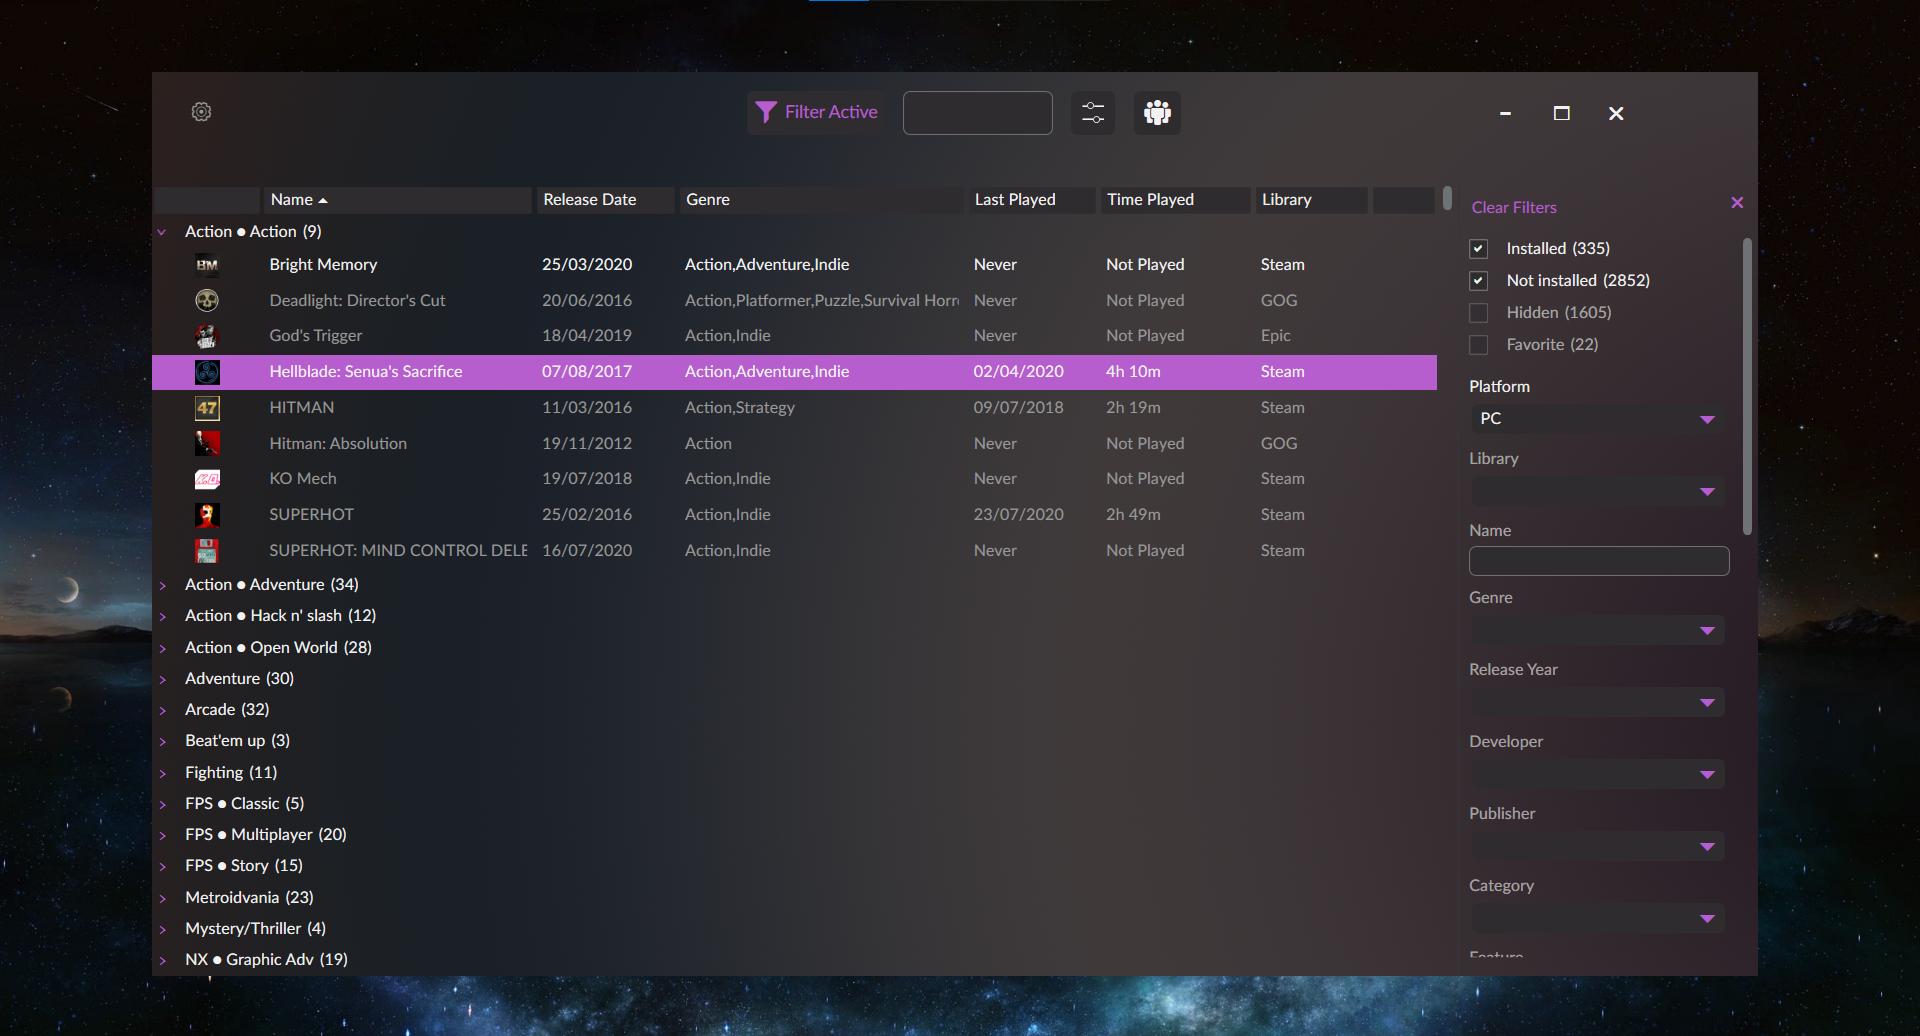Screen dimensions: 1920x1036
Task: Enable the Favorite (22) filter checkbox
Action: point(1478,345)
